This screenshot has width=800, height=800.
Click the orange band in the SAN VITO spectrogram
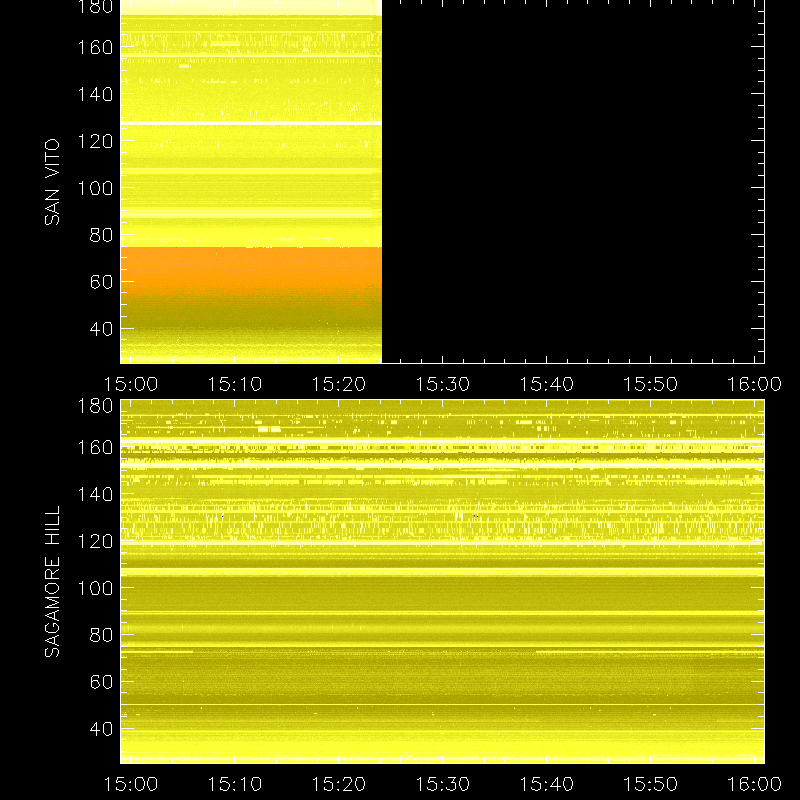click(251, 270)
